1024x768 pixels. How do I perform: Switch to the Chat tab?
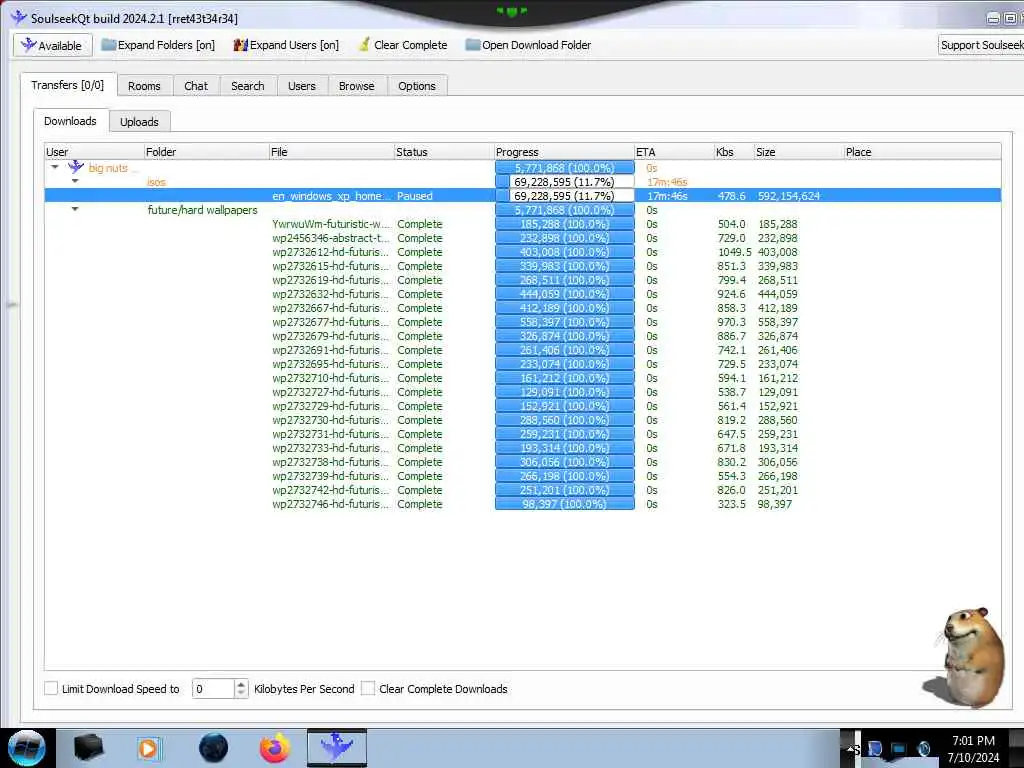pyautogui.click(x=196, y=86)
